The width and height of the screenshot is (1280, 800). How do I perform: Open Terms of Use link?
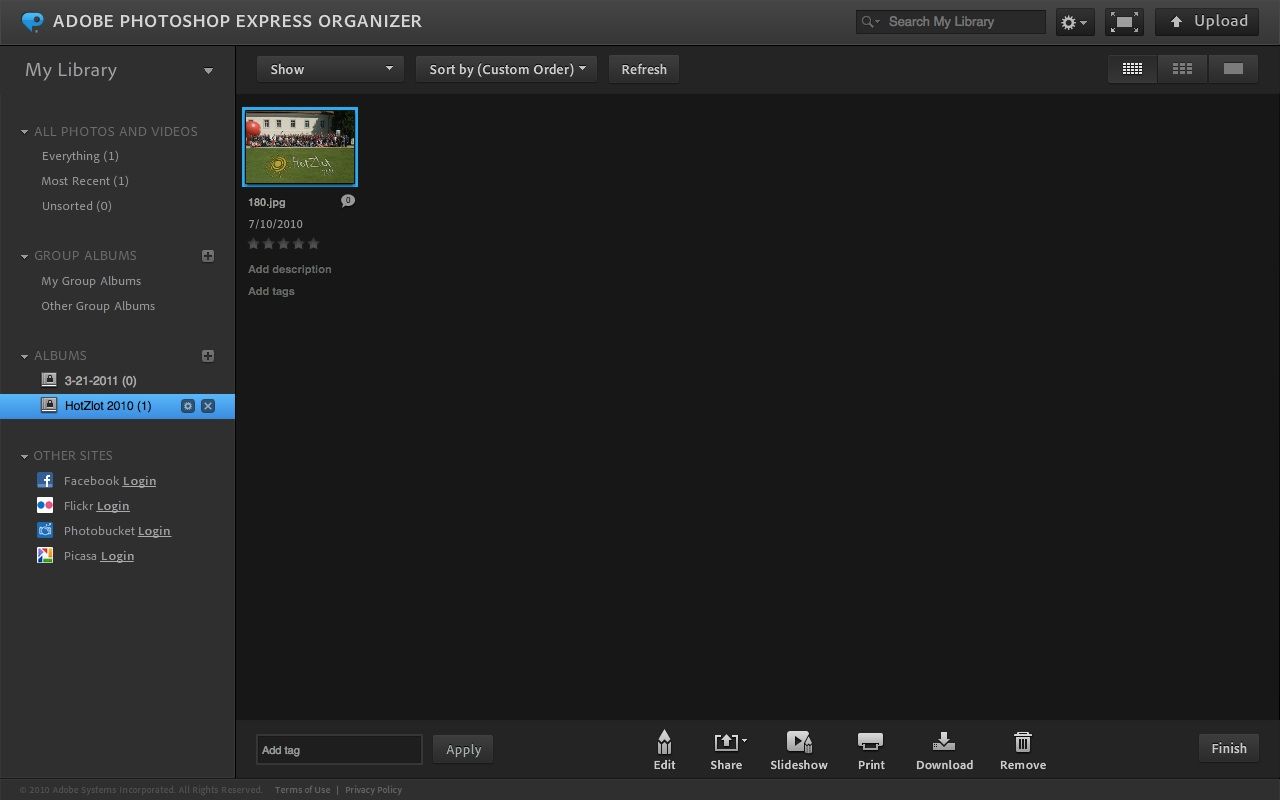point(303,790)
